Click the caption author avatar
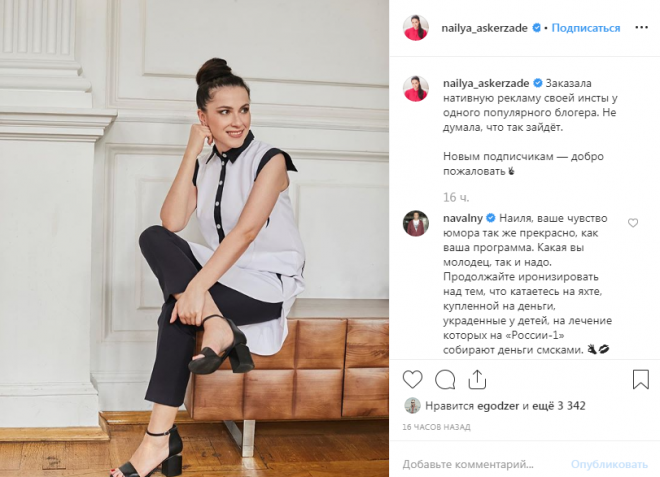Image resolution: width=660 pixels, height=477 pixels. (x=415, y=88)
